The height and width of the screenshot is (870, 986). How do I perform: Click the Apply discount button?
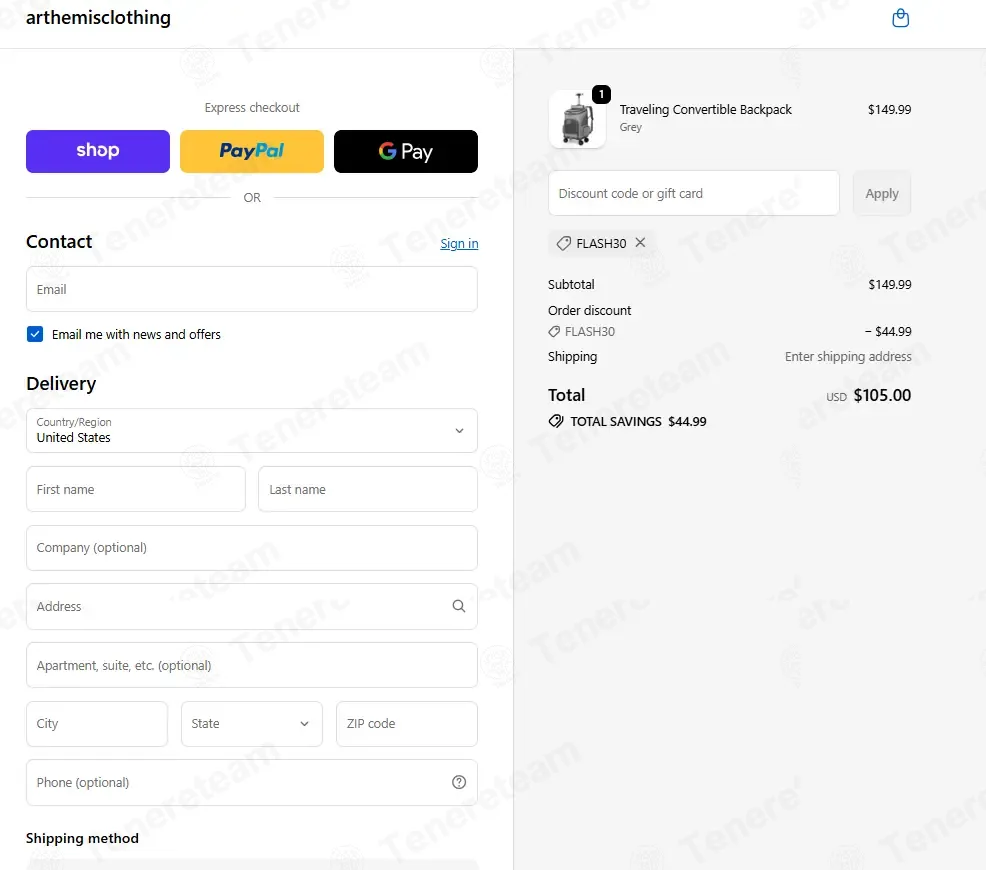(882, 194)
